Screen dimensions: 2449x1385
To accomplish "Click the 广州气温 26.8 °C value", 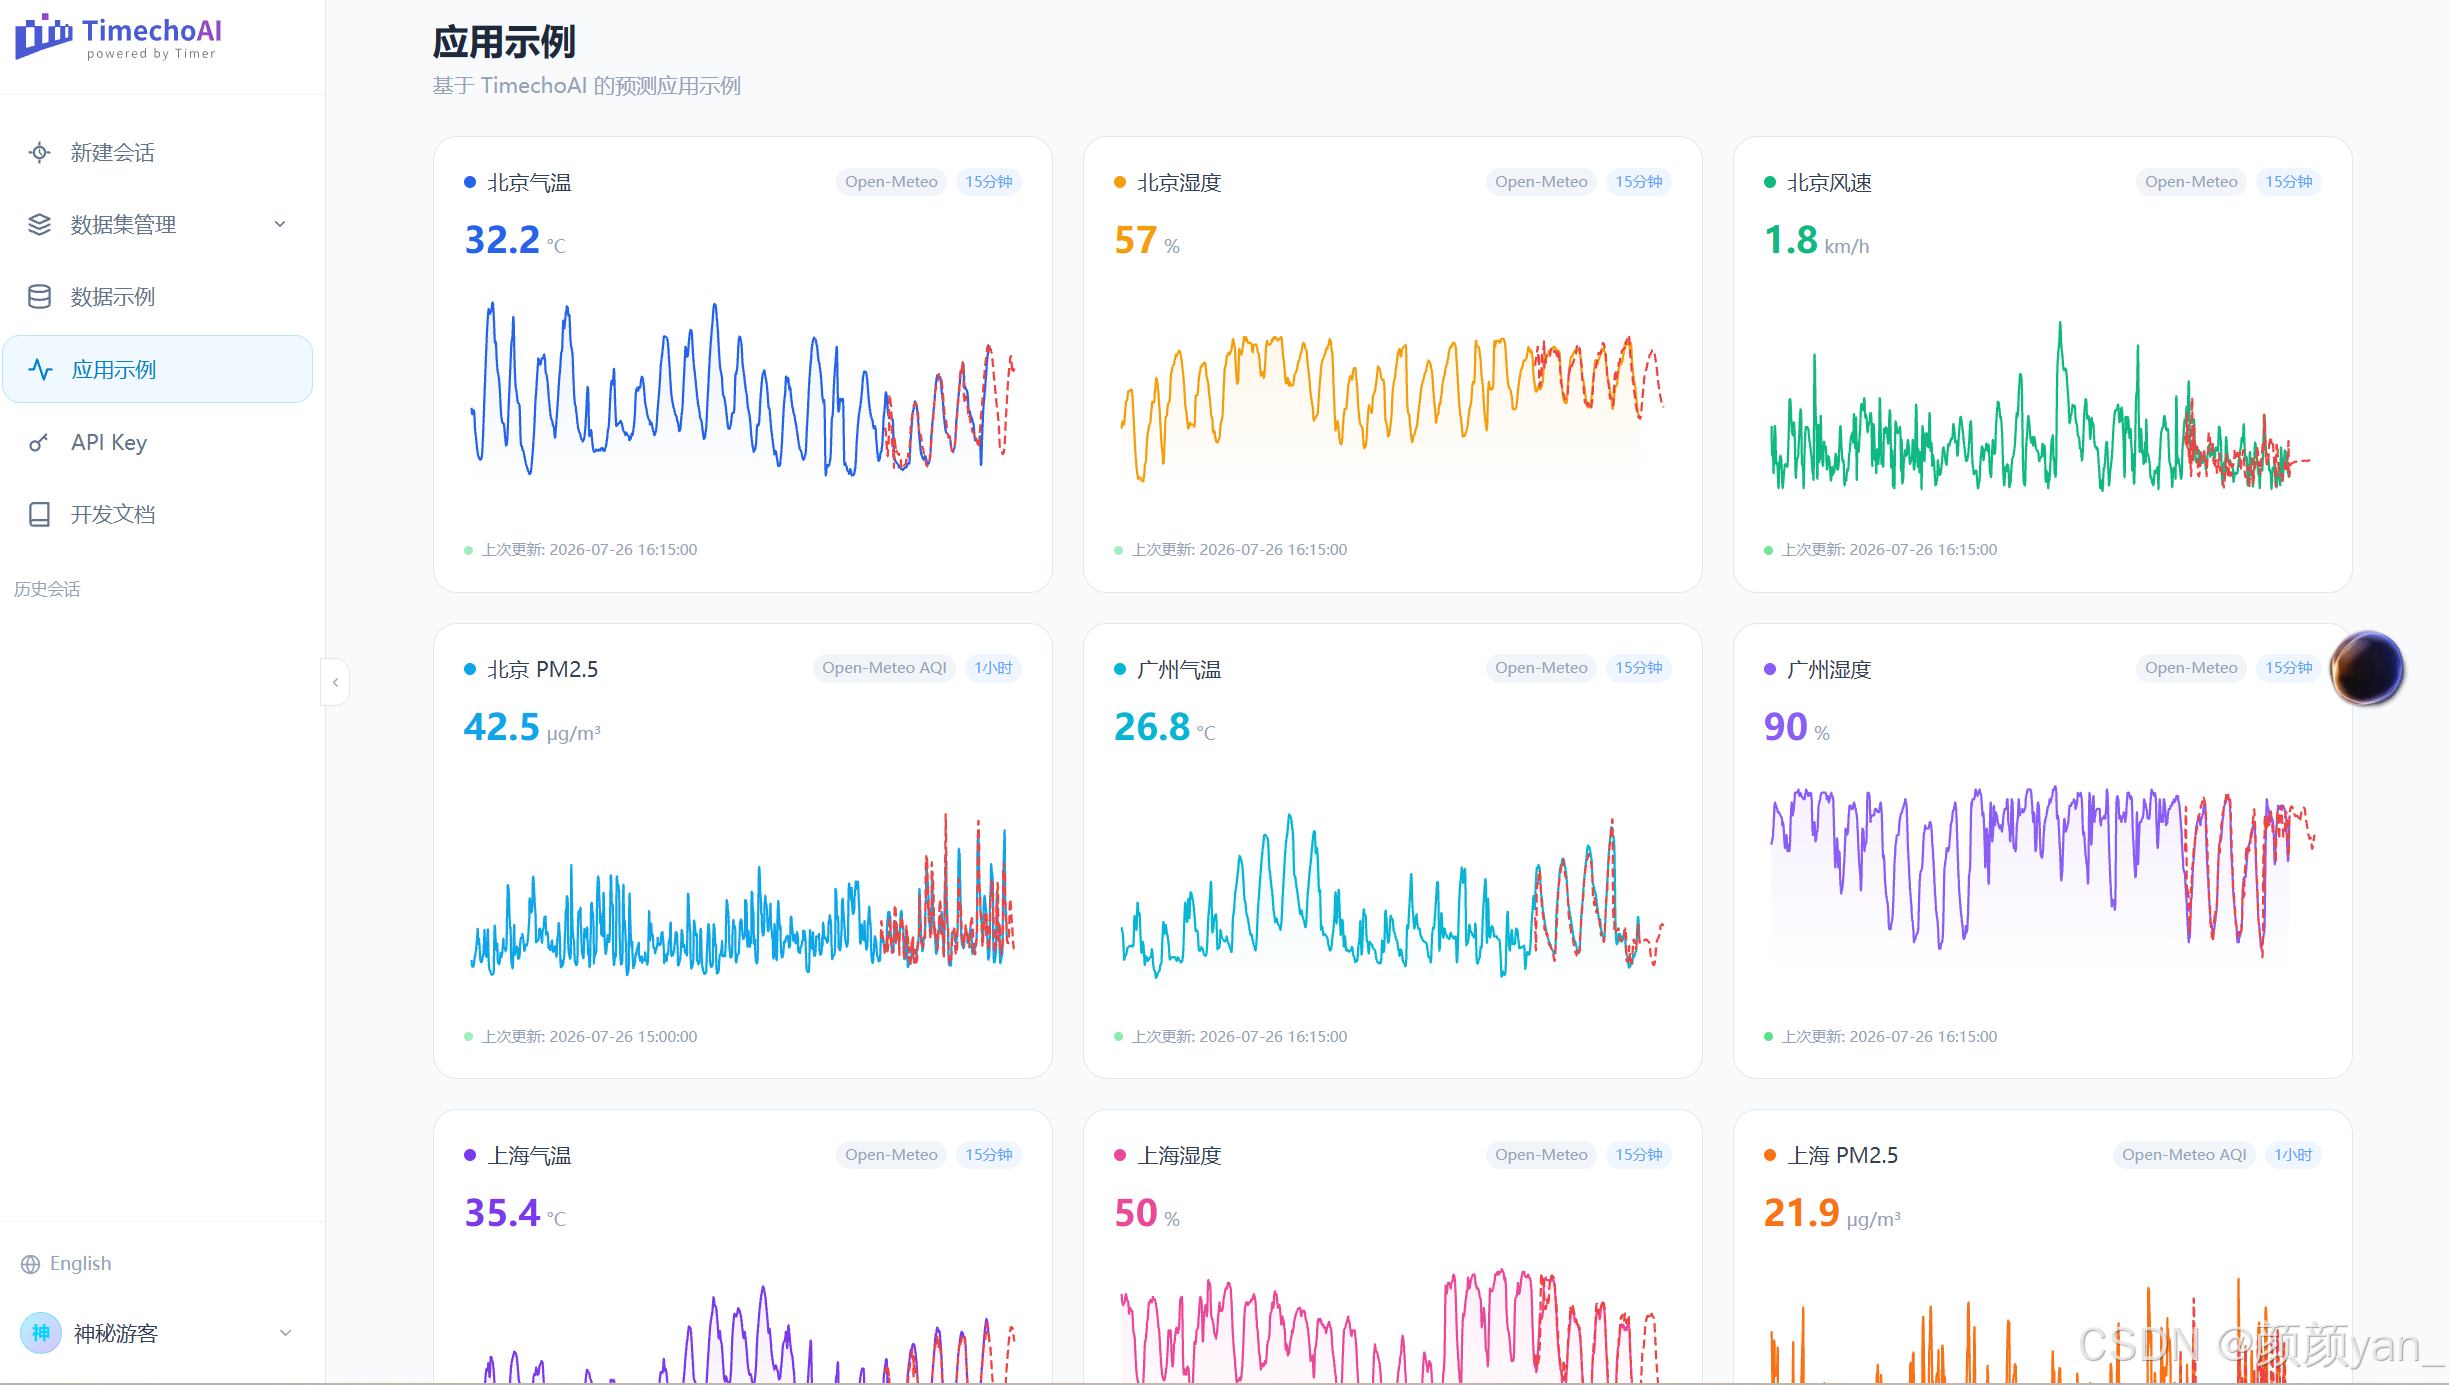I will click(1165, 727).
